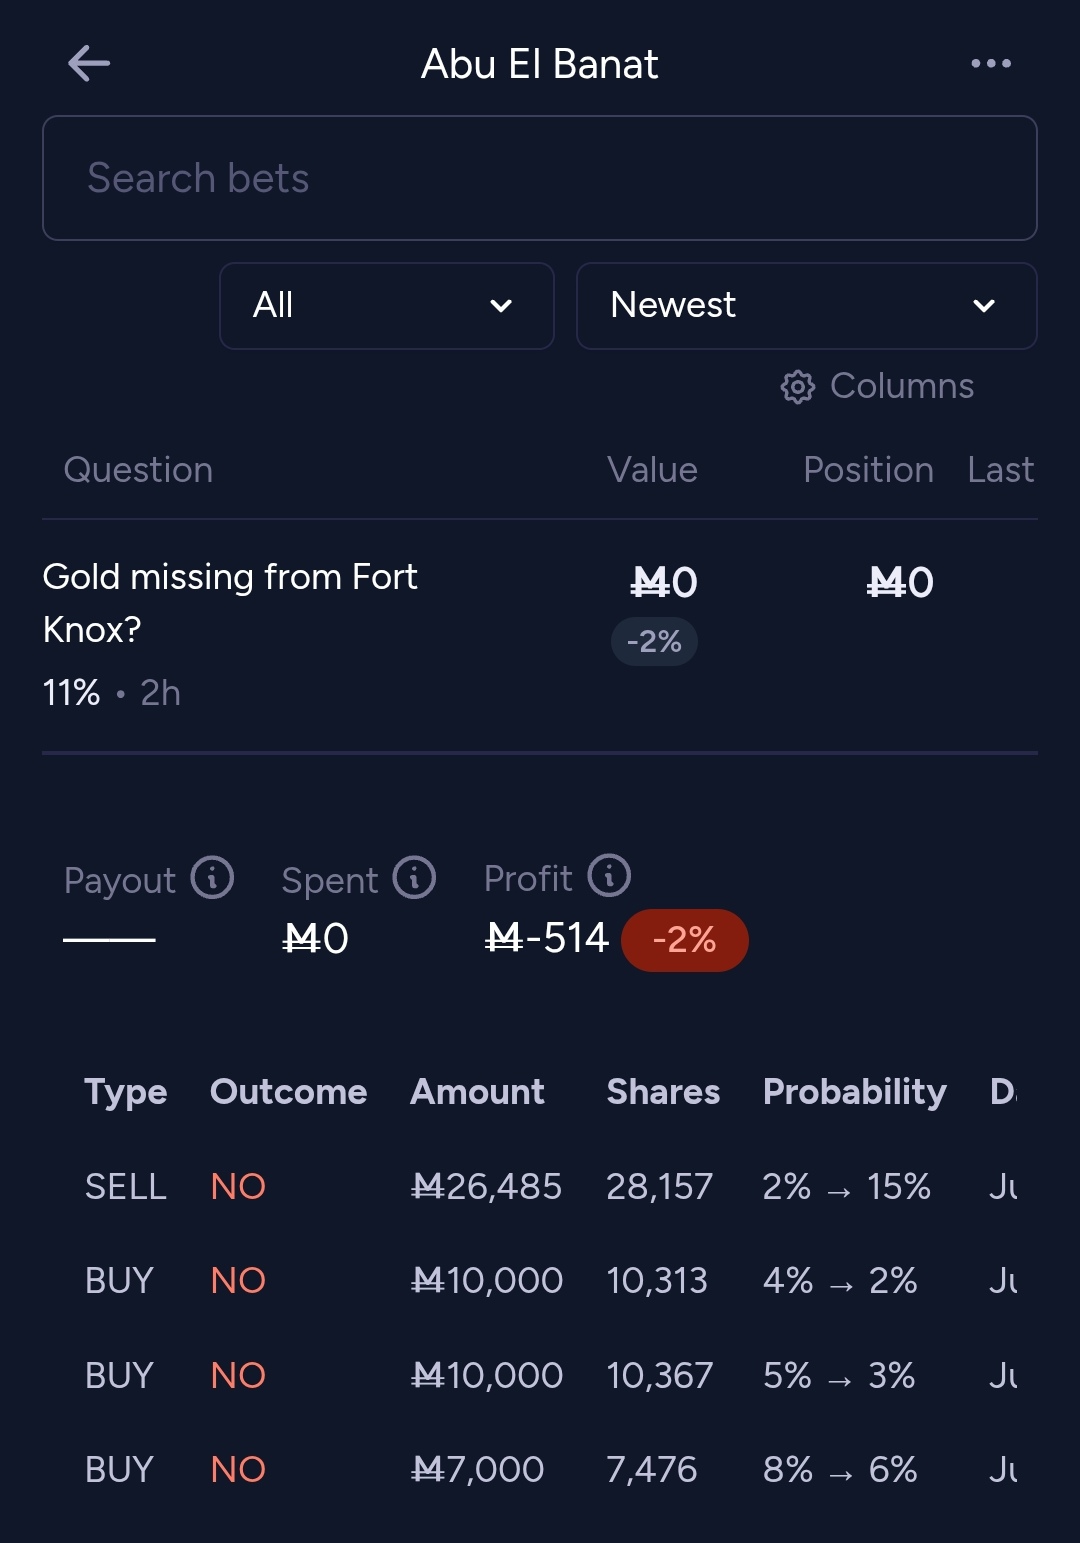Sort by the Value column header

(652, 470)
